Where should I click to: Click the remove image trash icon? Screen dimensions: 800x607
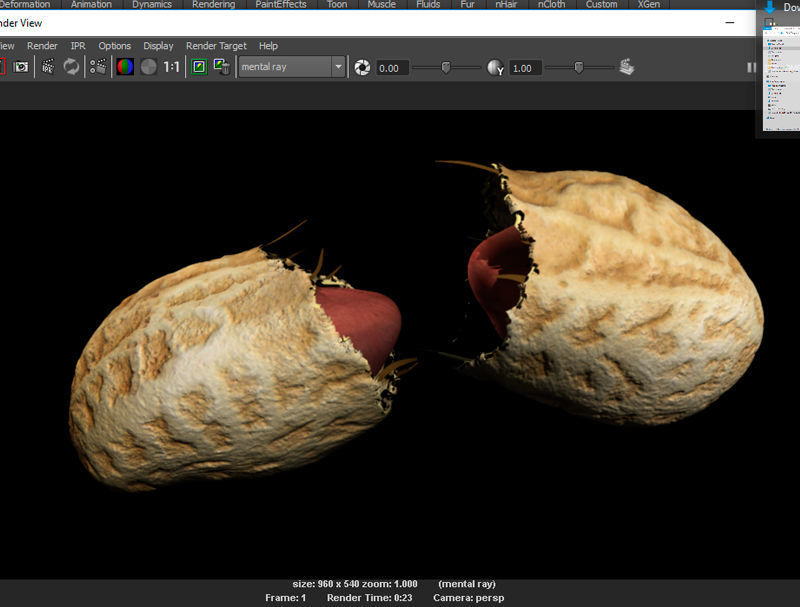click(222, 67)
